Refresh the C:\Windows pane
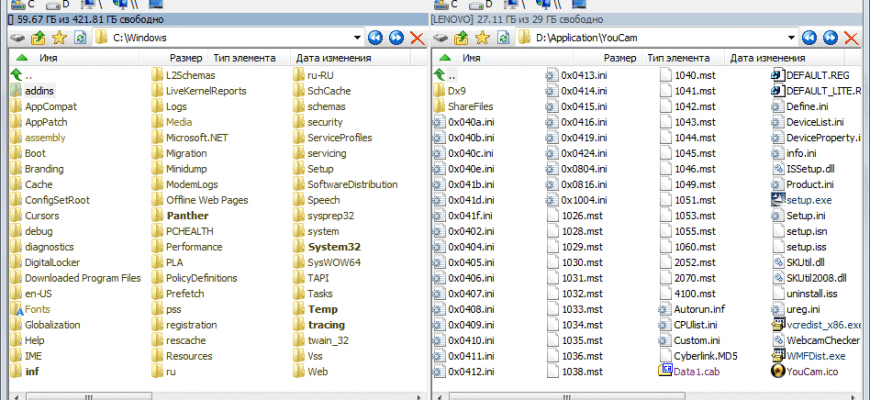 click(x=80, y=38)
